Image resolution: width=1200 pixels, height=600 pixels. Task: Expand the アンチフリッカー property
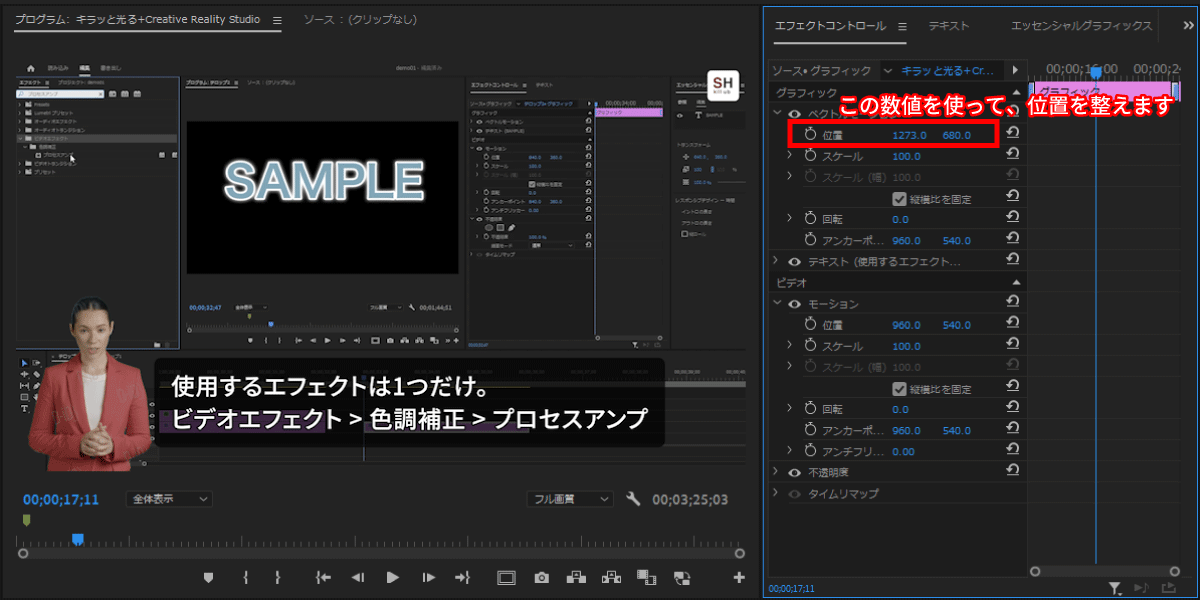pyautogui.click(x=789, y=451)
